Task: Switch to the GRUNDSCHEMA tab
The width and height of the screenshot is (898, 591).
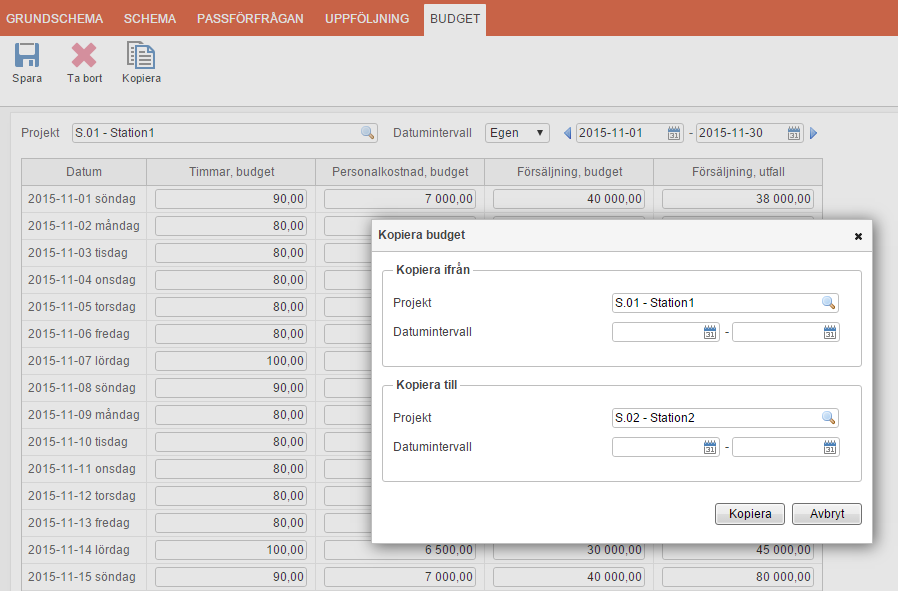Action: click(54, 18)
